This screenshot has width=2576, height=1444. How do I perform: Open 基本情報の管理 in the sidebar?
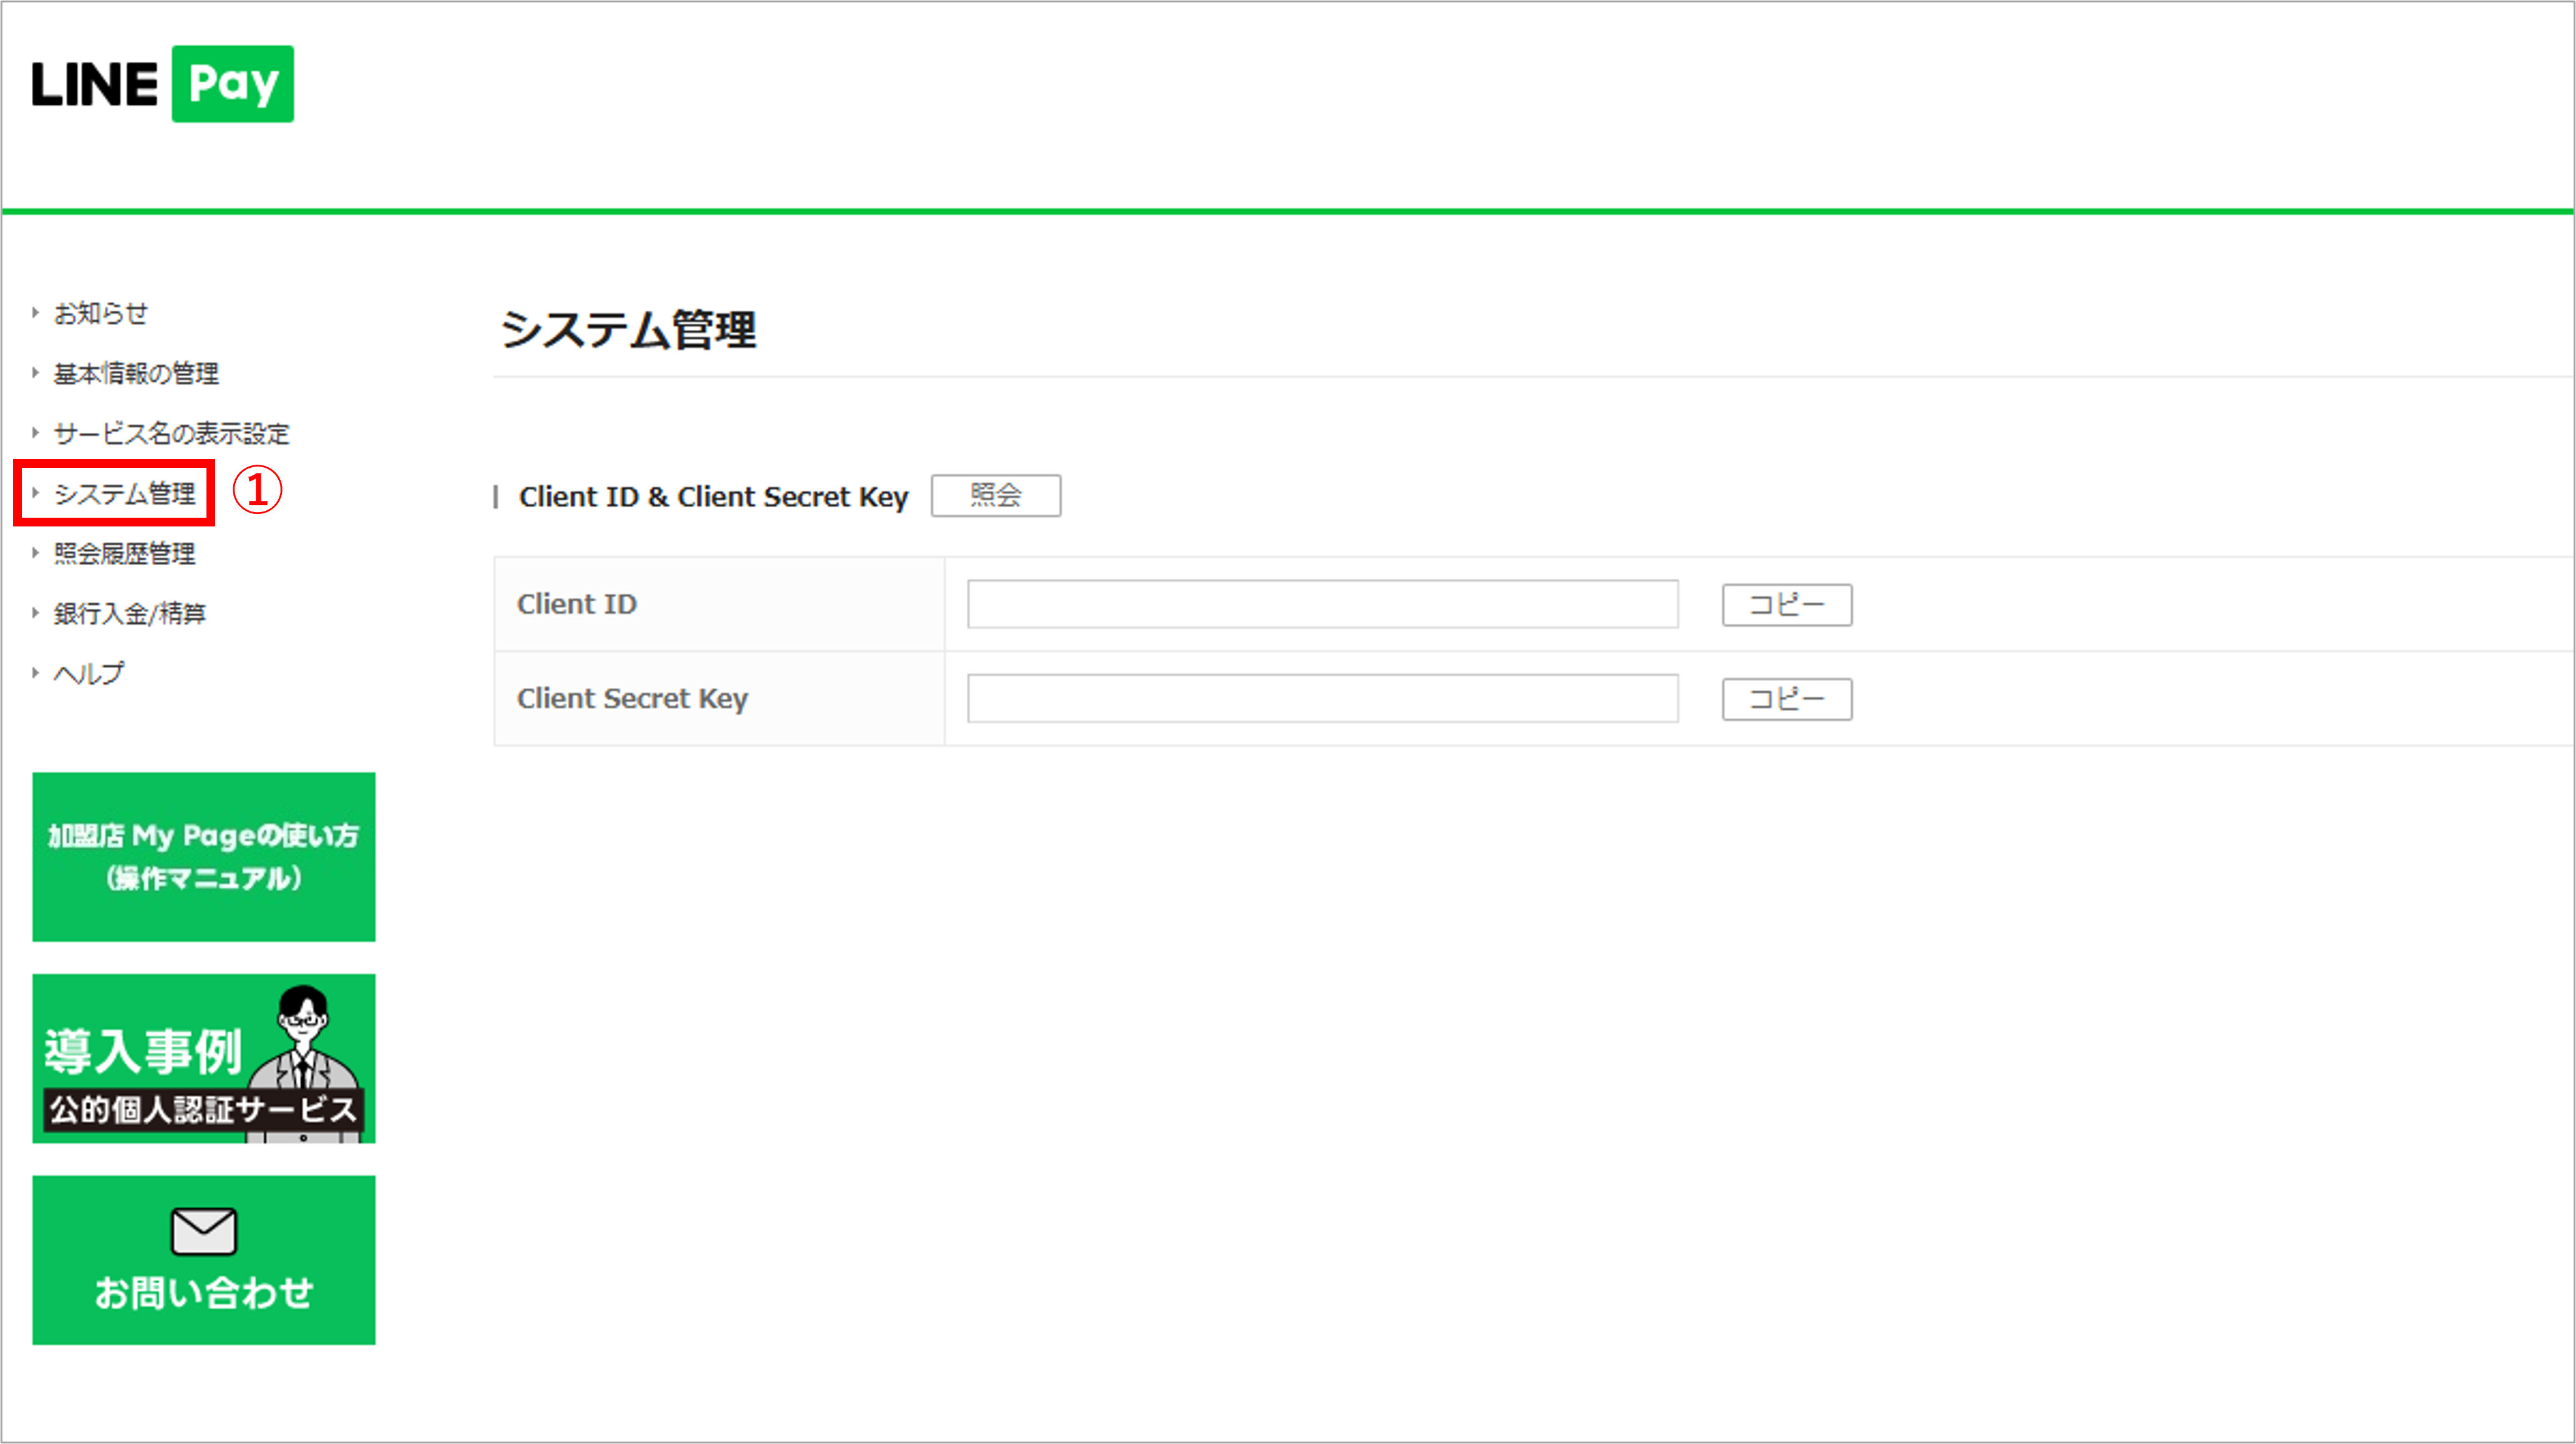pos(136,374)
